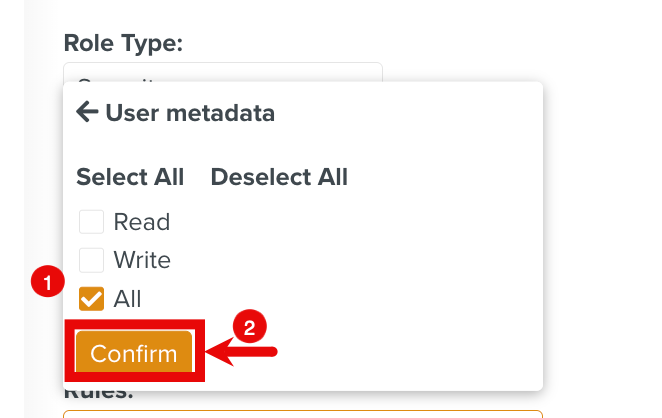Uncheck the All permission checkbox
The image size is (662, 418).
pyautogui.click(x=92, y=298)
